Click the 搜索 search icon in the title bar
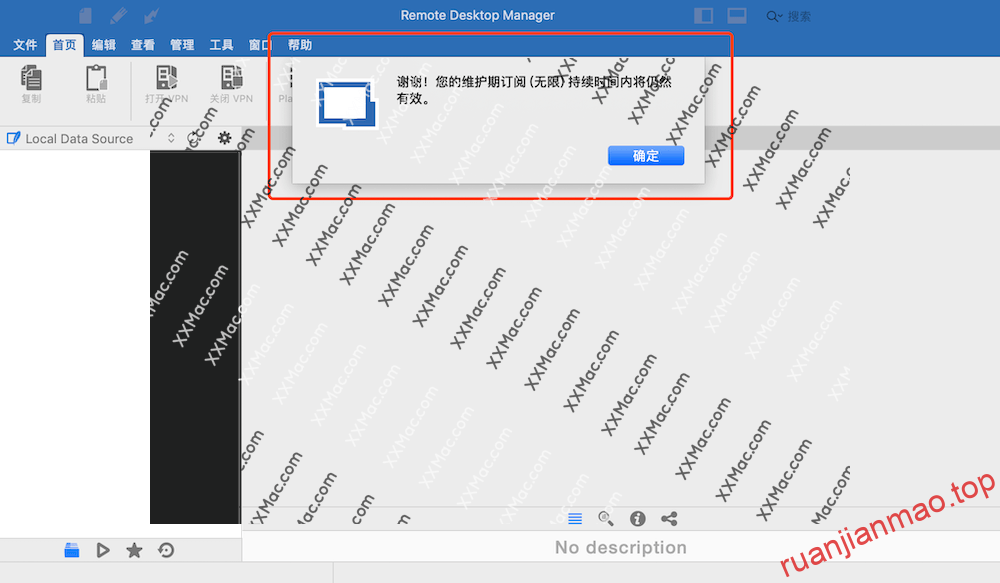1000x583 pixels. pos(773,15)
